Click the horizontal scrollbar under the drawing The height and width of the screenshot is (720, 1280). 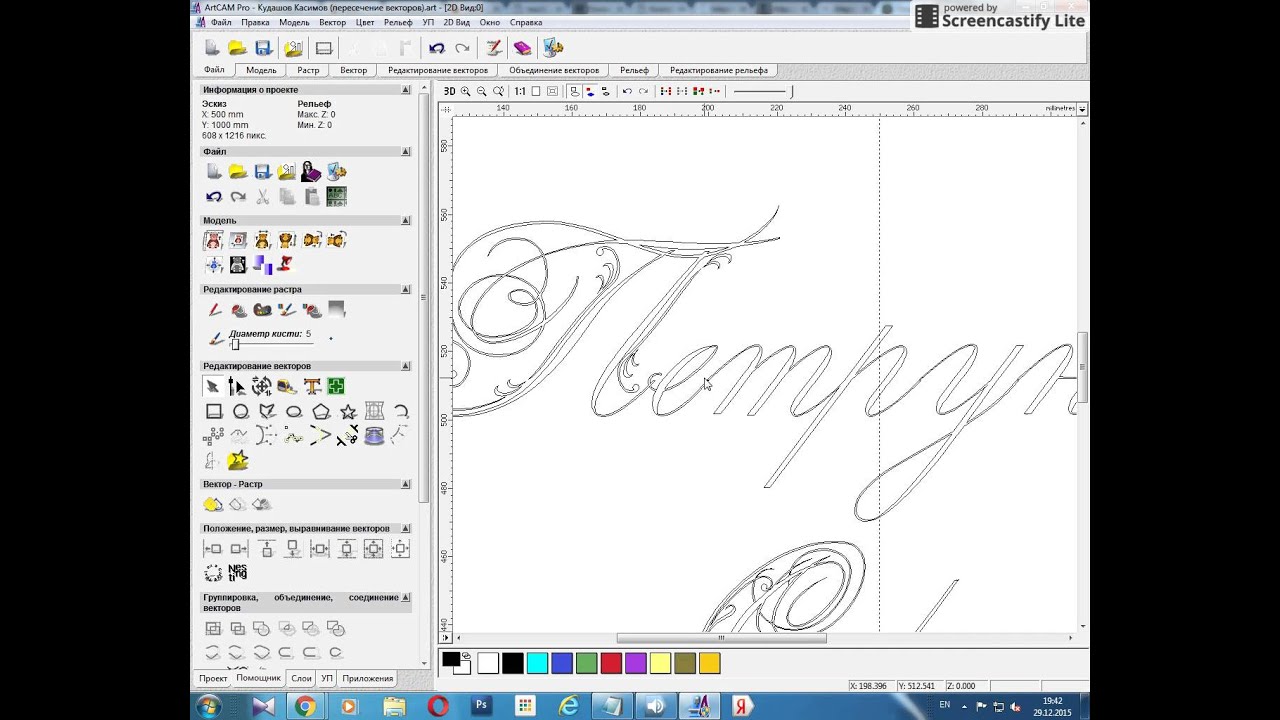(x=722, y=638)
